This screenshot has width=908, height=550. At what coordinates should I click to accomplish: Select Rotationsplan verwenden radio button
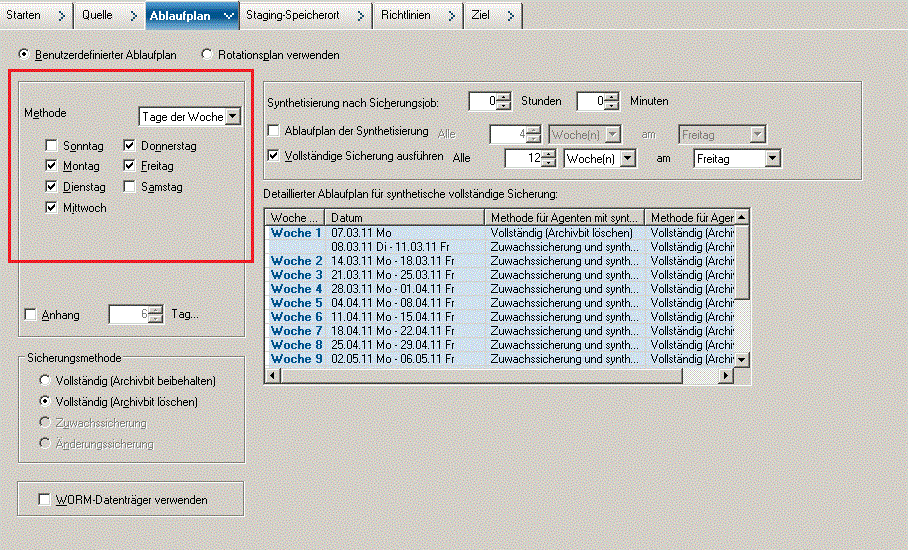[208, 55]
